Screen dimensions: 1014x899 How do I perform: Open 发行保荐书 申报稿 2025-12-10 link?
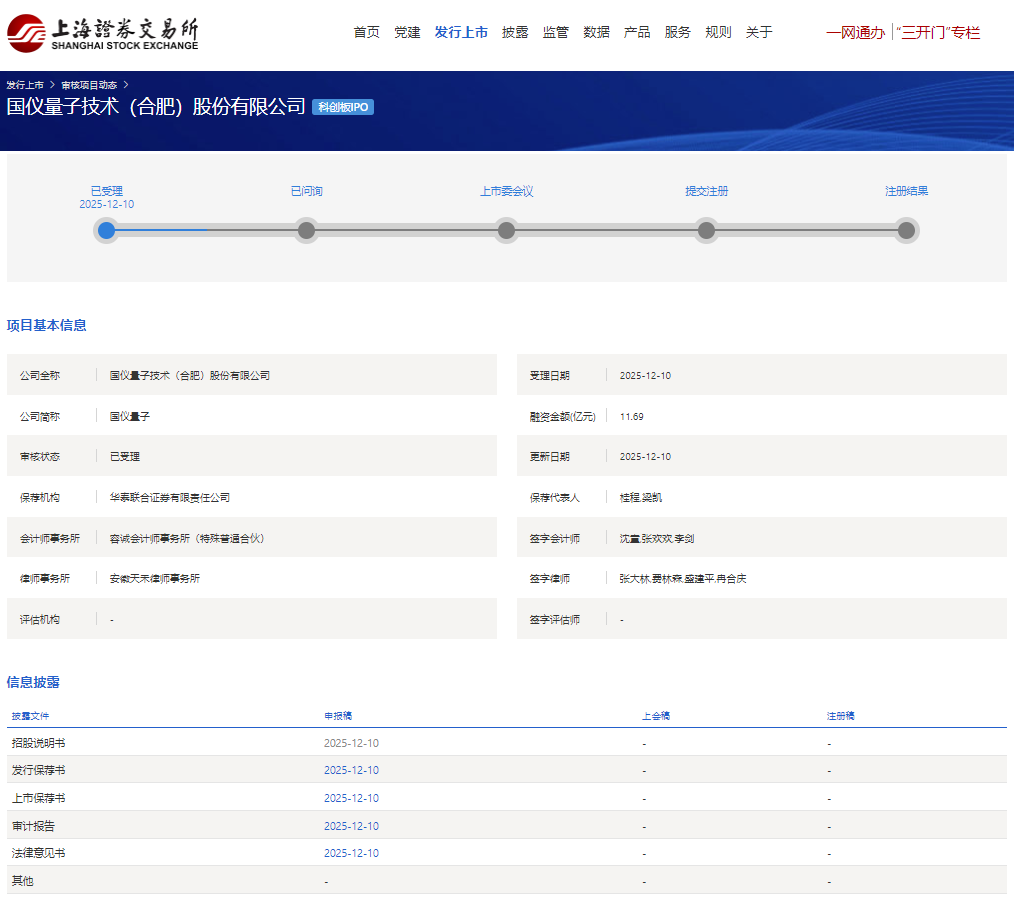(x=351, y=770)
